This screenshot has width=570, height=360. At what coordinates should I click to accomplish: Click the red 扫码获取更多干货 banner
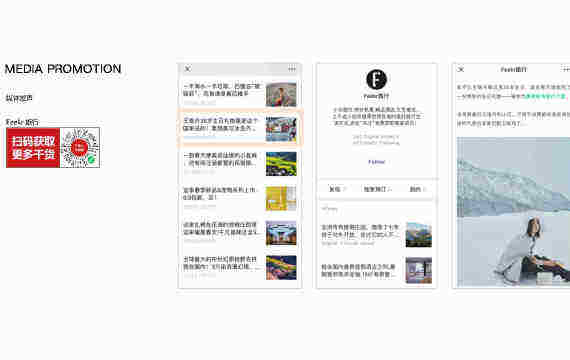[x=33, y=148]
